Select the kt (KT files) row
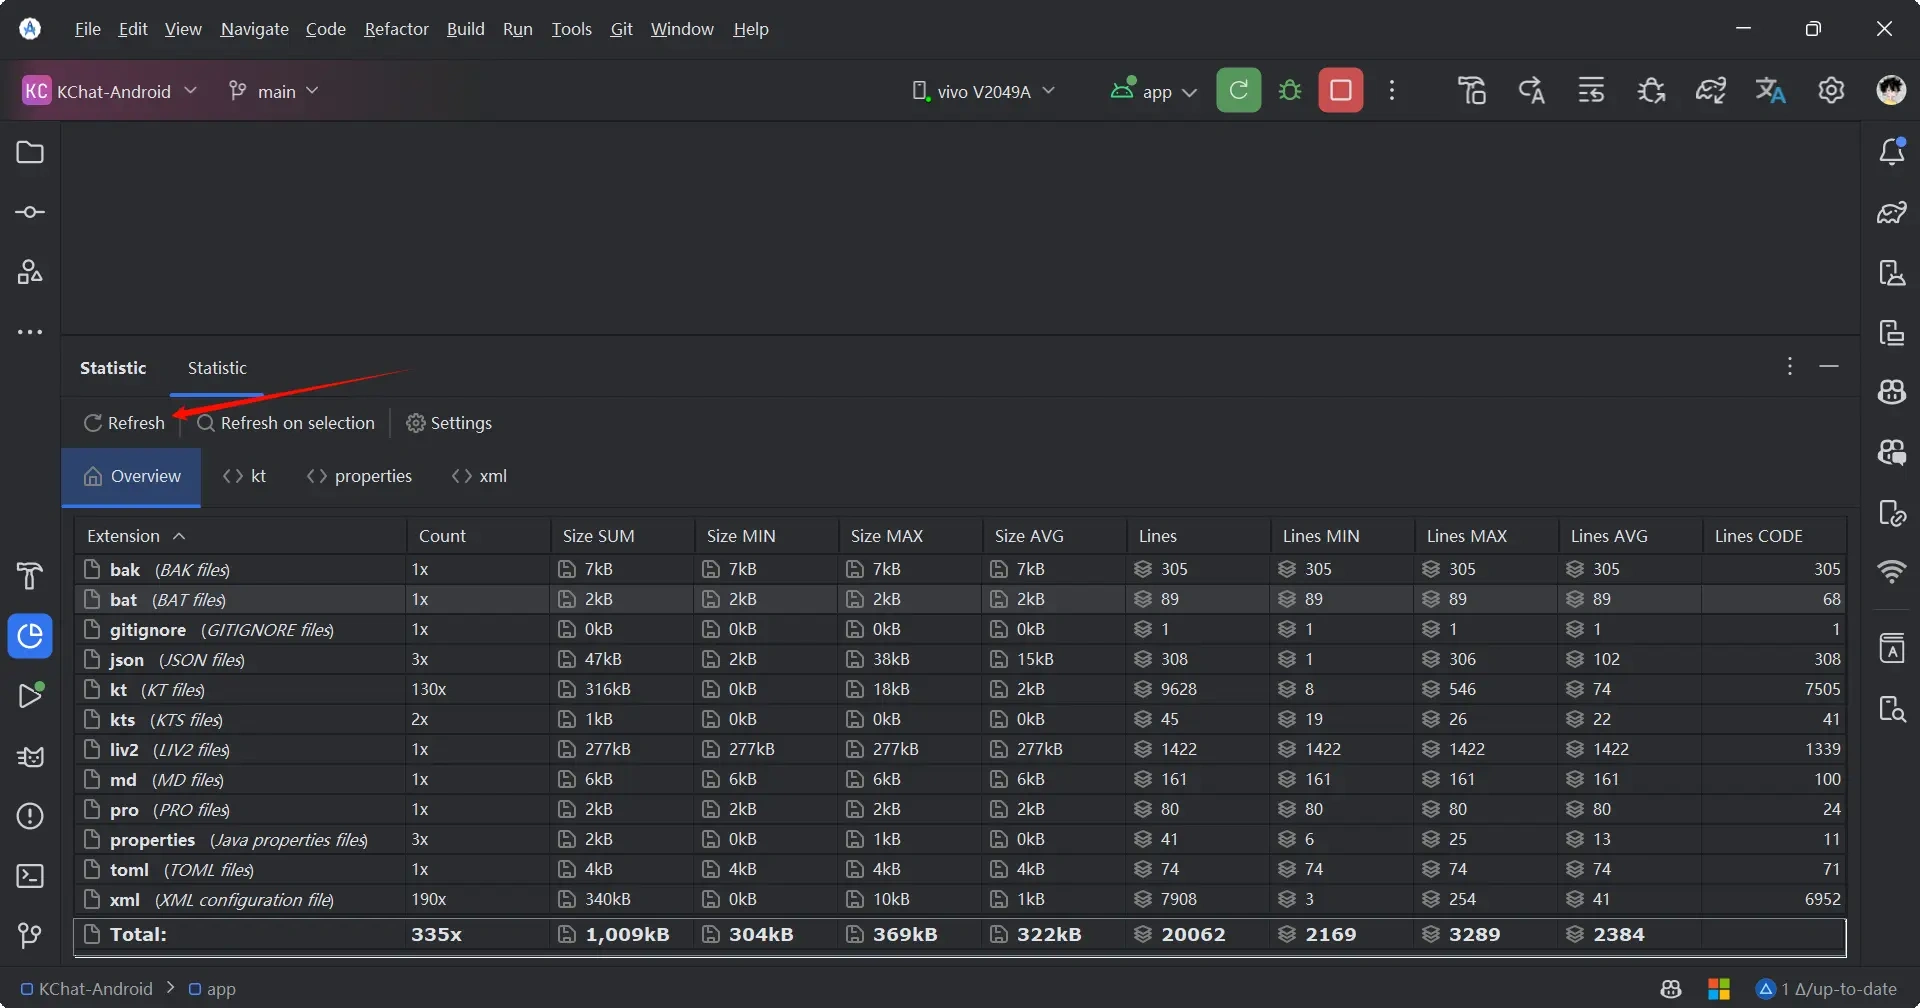Image resolution: width=1920 pixels, height=1008 pixels. (x=960, y=689)
